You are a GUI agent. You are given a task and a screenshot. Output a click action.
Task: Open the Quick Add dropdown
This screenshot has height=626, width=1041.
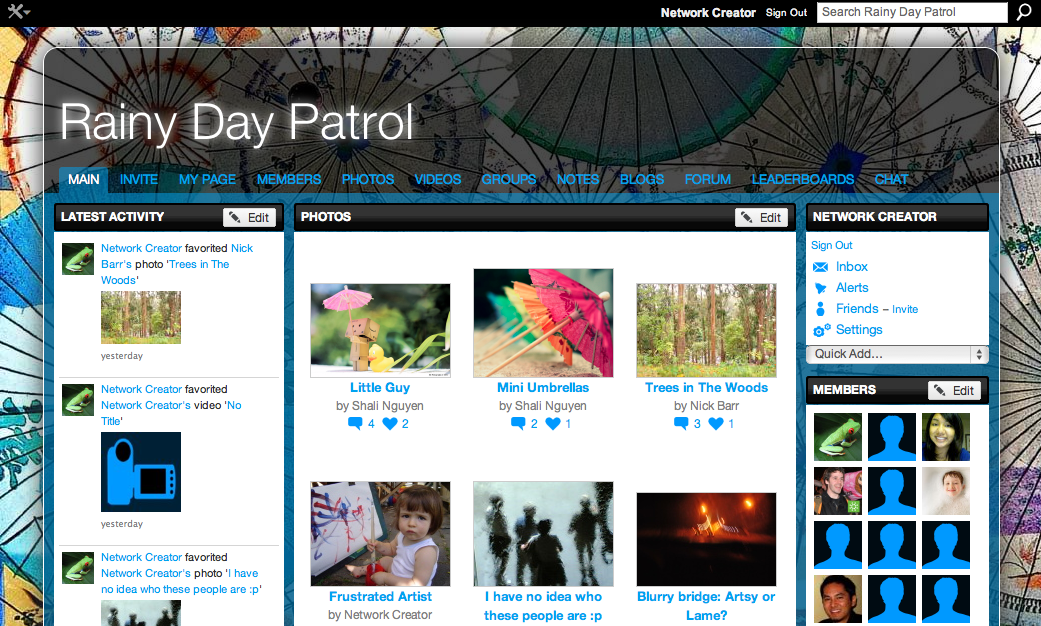point(897,354)
